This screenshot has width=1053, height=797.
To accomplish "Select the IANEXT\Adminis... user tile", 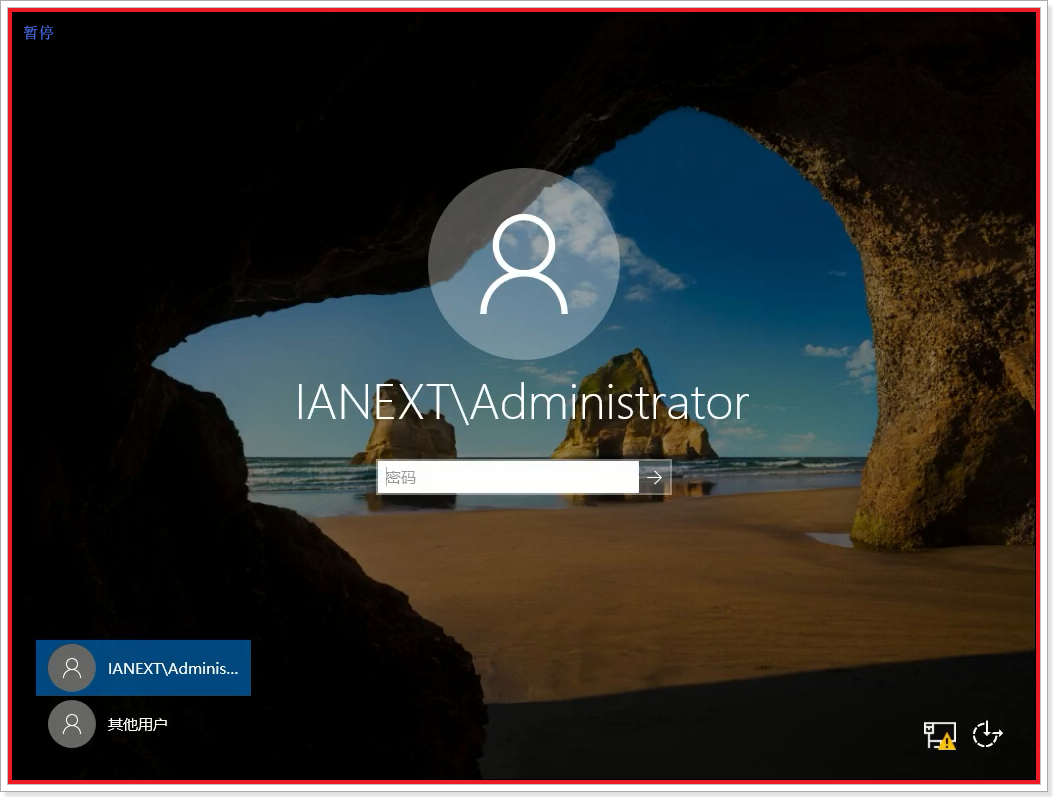I will point(143,668).
